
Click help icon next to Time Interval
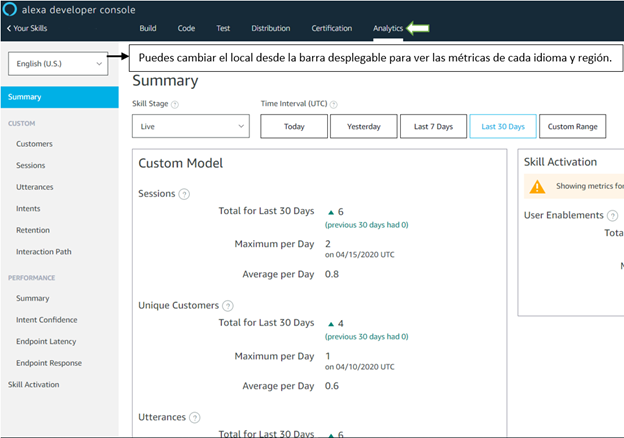click(x=333, y=104)
